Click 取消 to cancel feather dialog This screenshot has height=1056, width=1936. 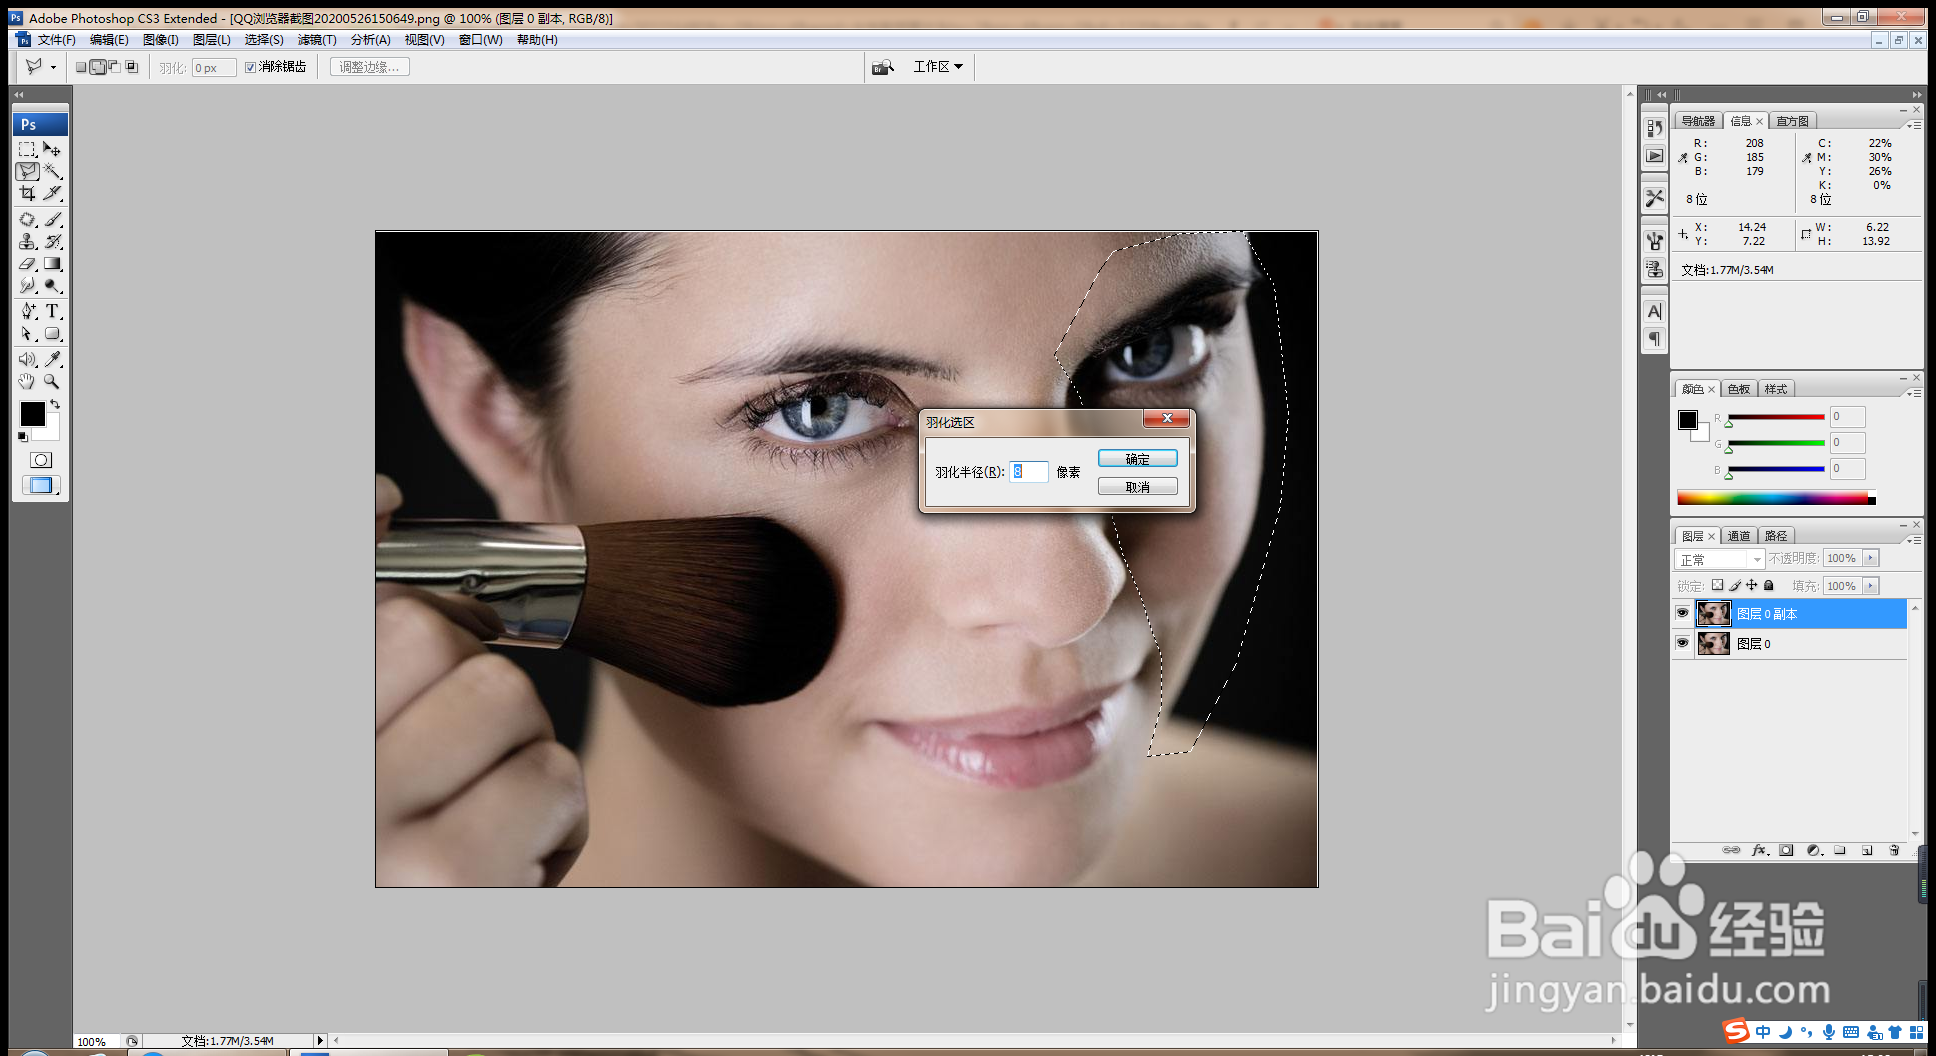(x=1138, y=487)
